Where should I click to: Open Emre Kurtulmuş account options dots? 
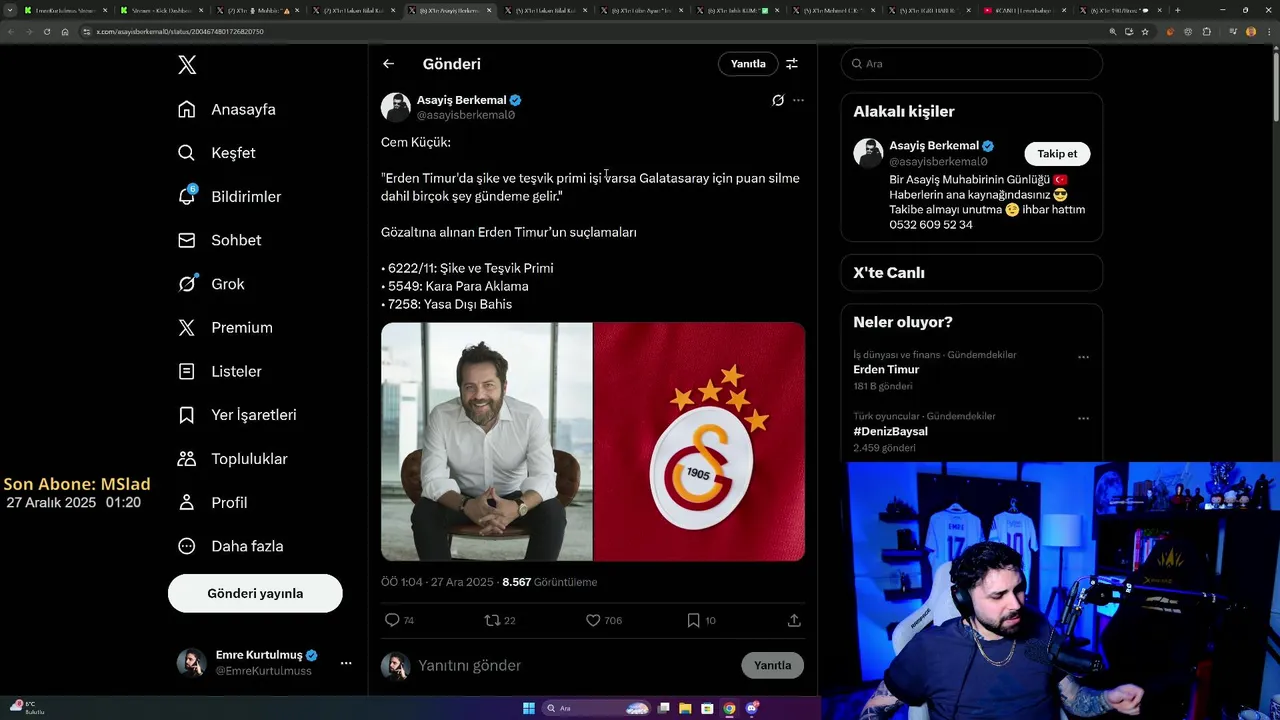coord(346,663)
